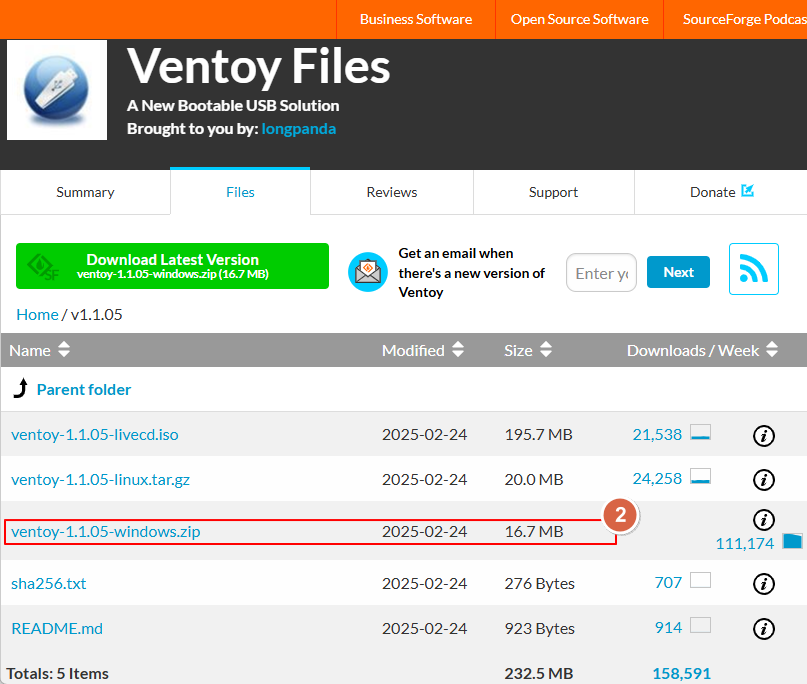Click the 158,591 total downloads value
This screenshot has height=684, width=807.
681,673
